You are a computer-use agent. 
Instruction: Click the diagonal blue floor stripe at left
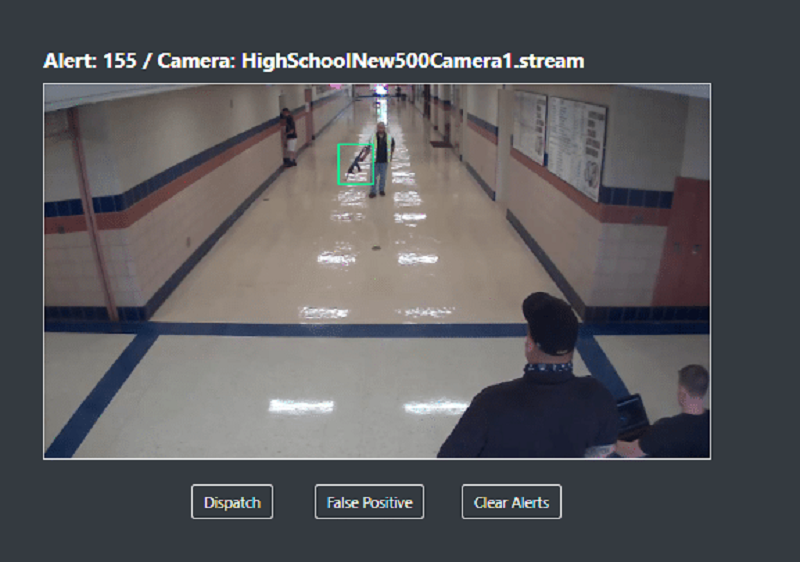(x=100, y=395)
